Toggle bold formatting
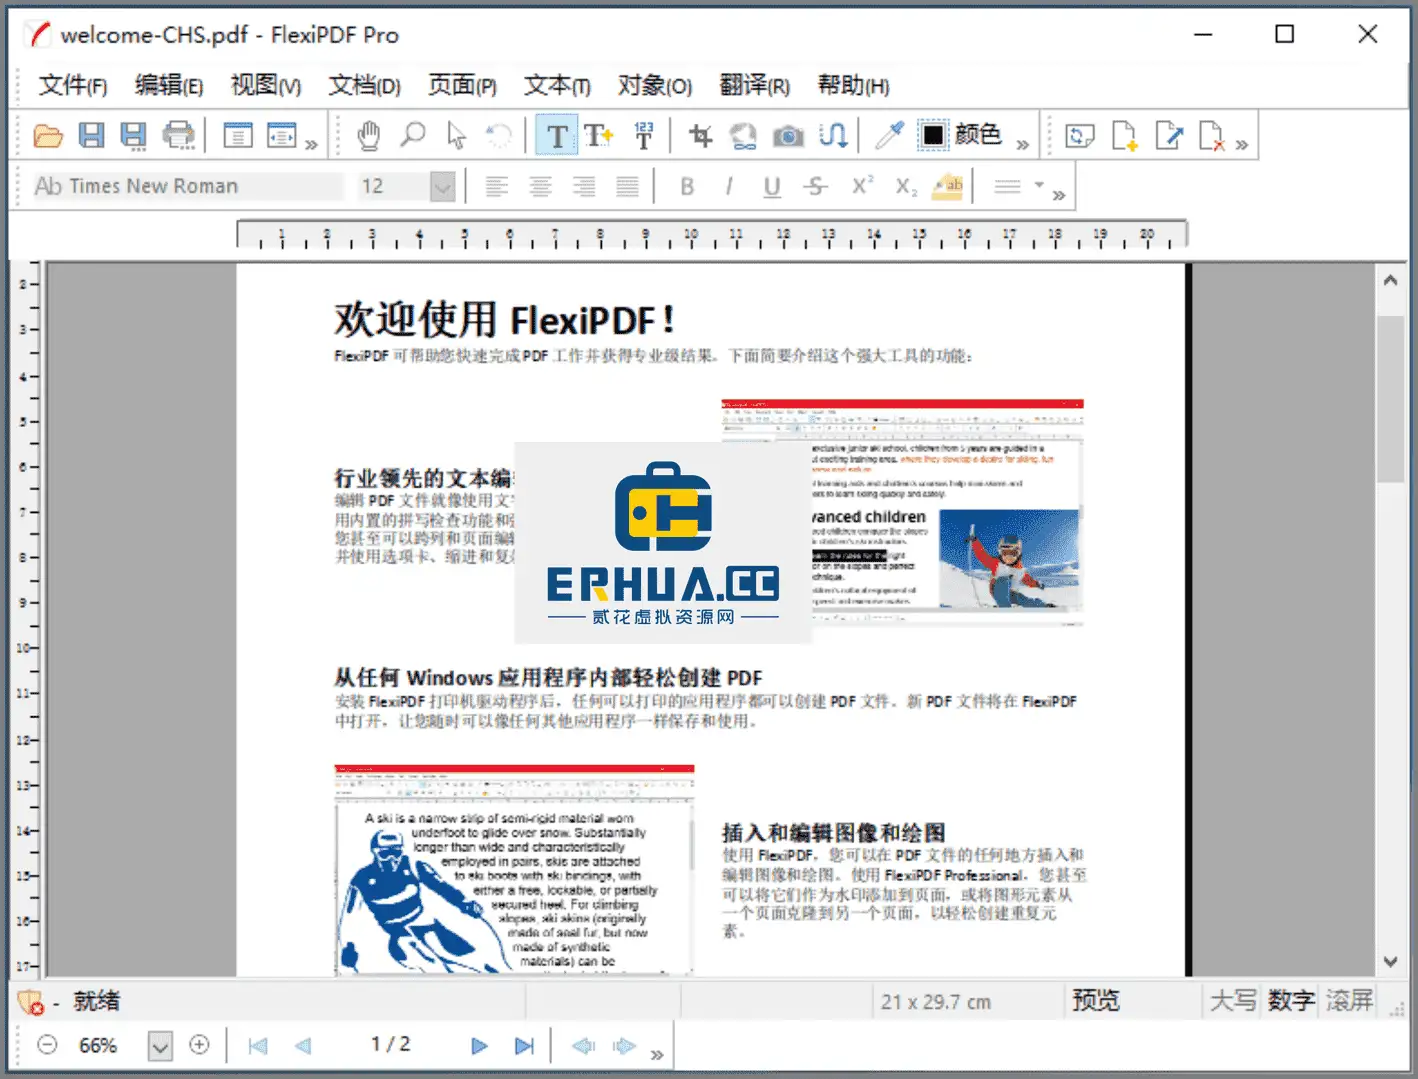The width and height of the screenshot is (1418, 1079). (687, 186)
